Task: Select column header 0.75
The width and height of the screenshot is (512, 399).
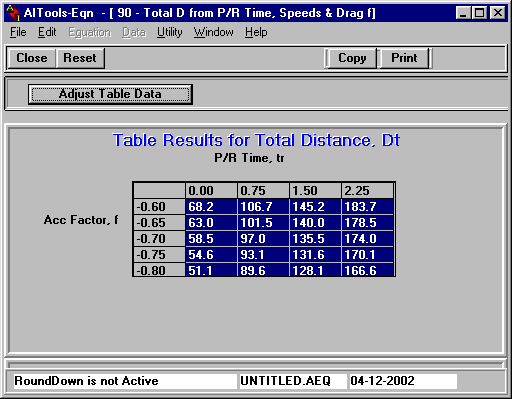Action: point(263,191)
